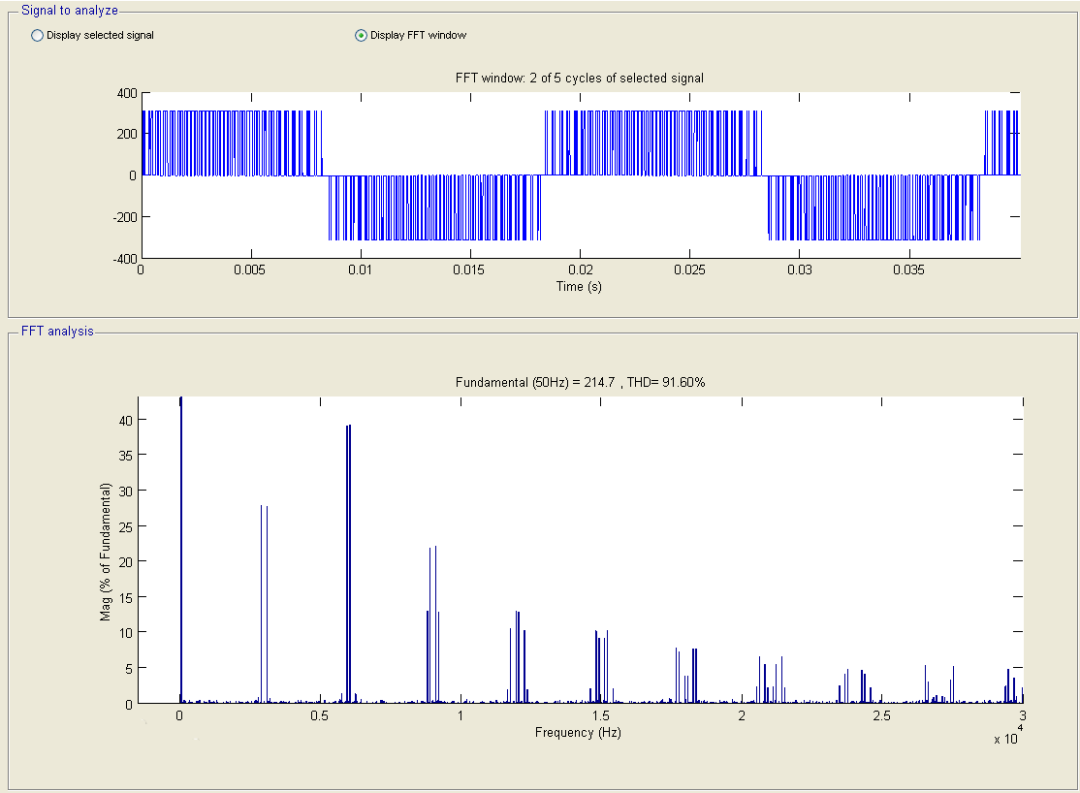Select the "Display selected signal" radio button
The image size is (1080, 793).
coord(37,35)
